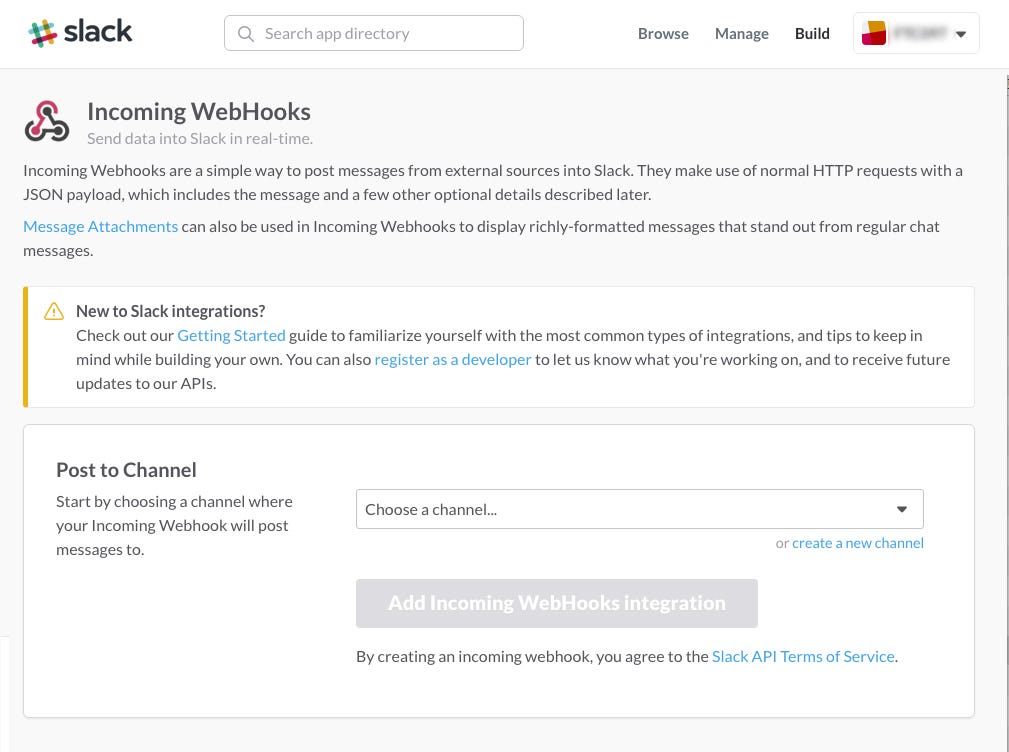Open the workspace account dropdown arrow
1009x752 pixels.
tap(961, 34)
